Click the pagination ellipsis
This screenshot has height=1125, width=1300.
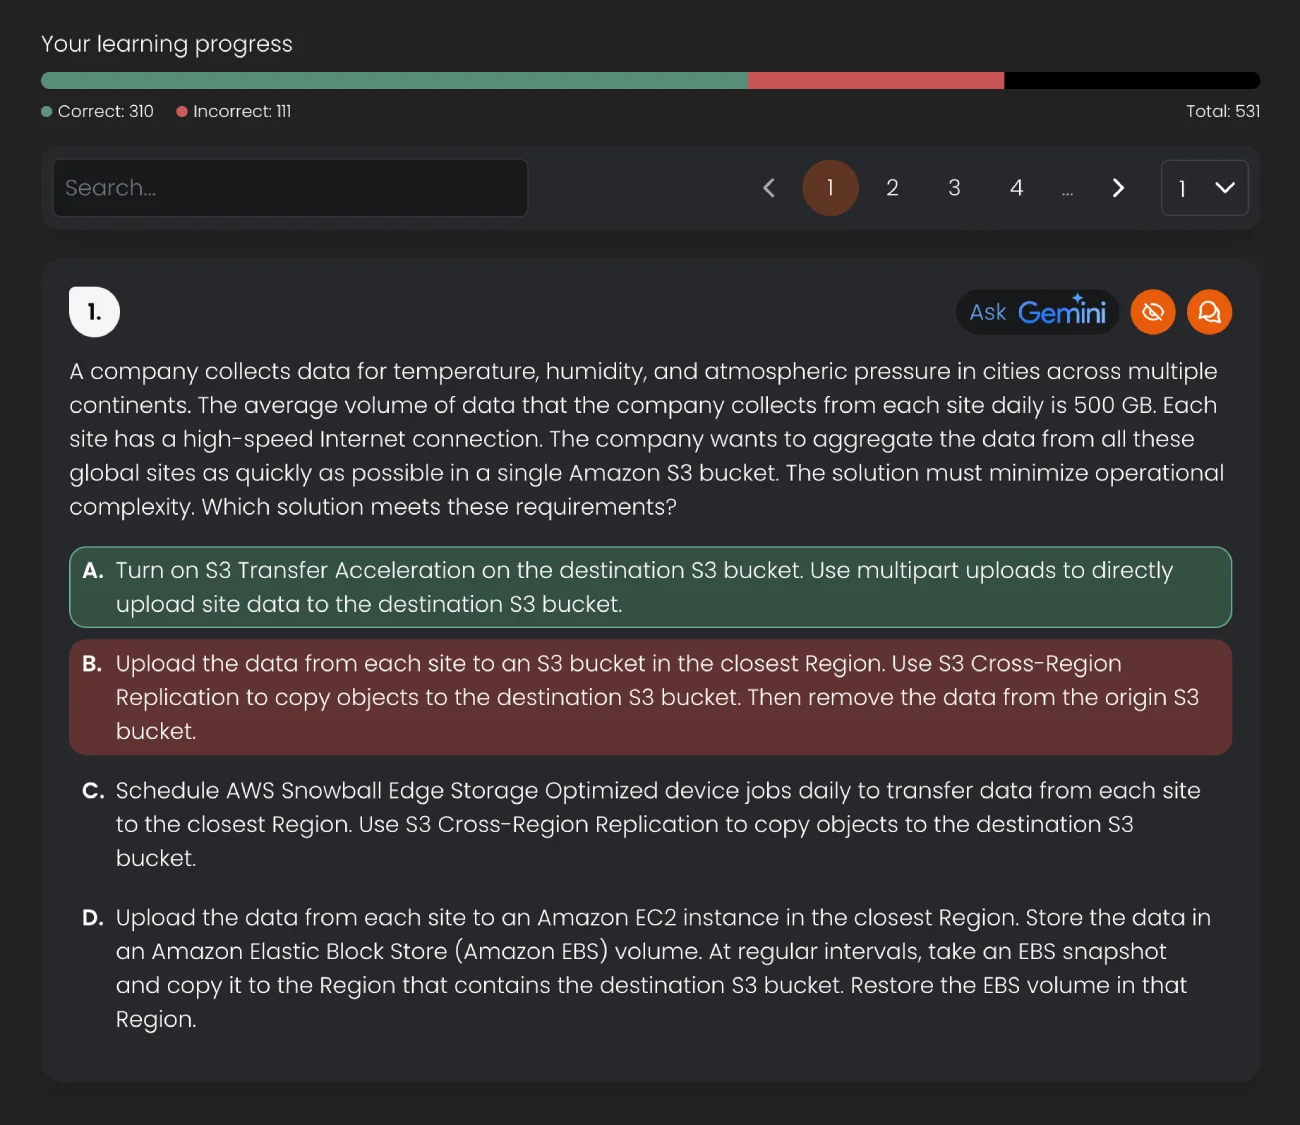pos(1067,190)
